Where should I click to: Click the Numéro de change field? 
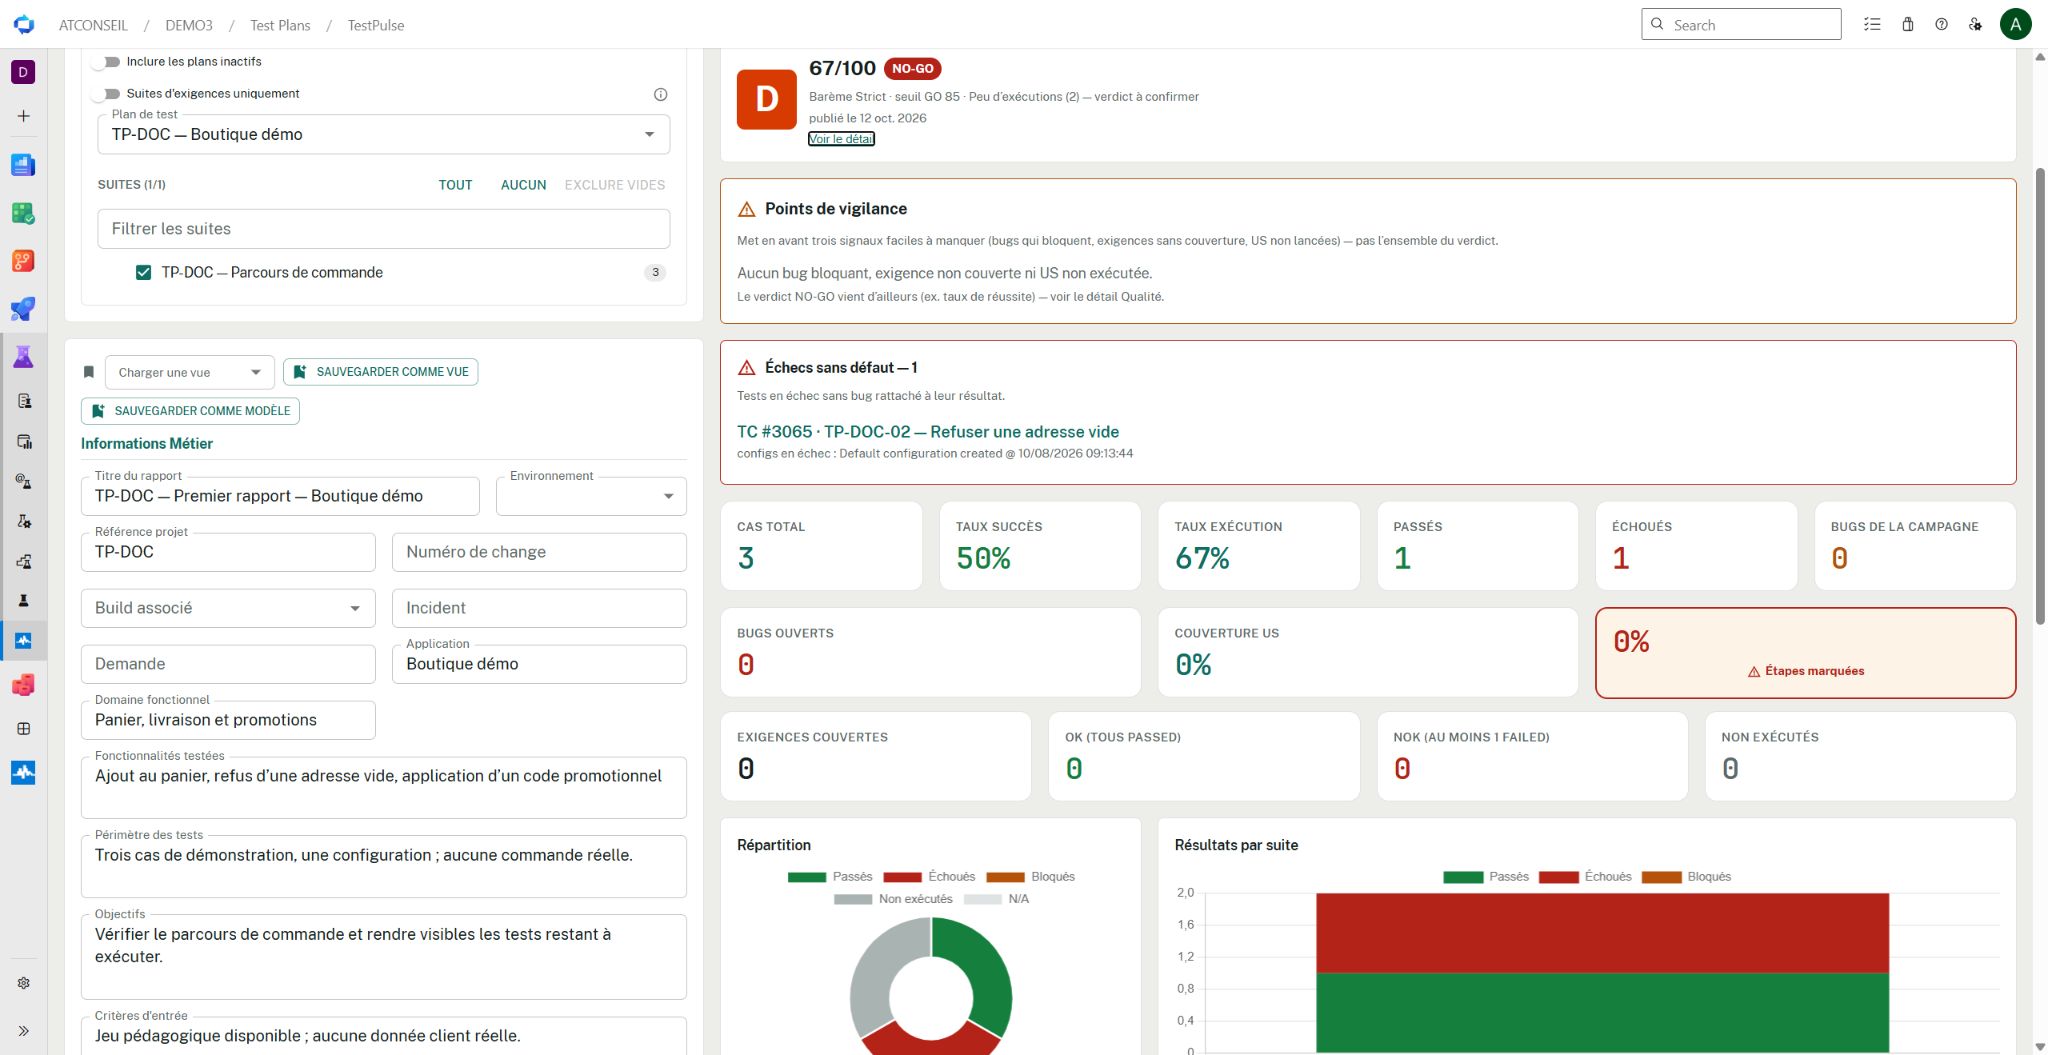click(539, 552)
